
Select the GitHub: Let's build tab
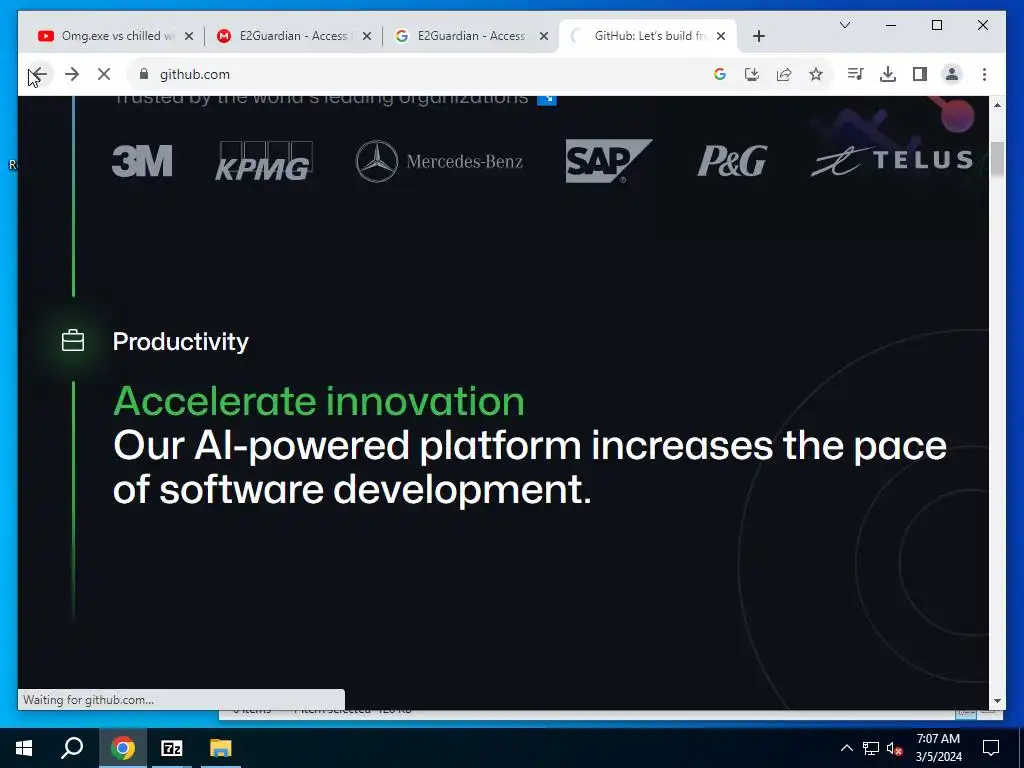pyautogui.click(x=648, y=36)
